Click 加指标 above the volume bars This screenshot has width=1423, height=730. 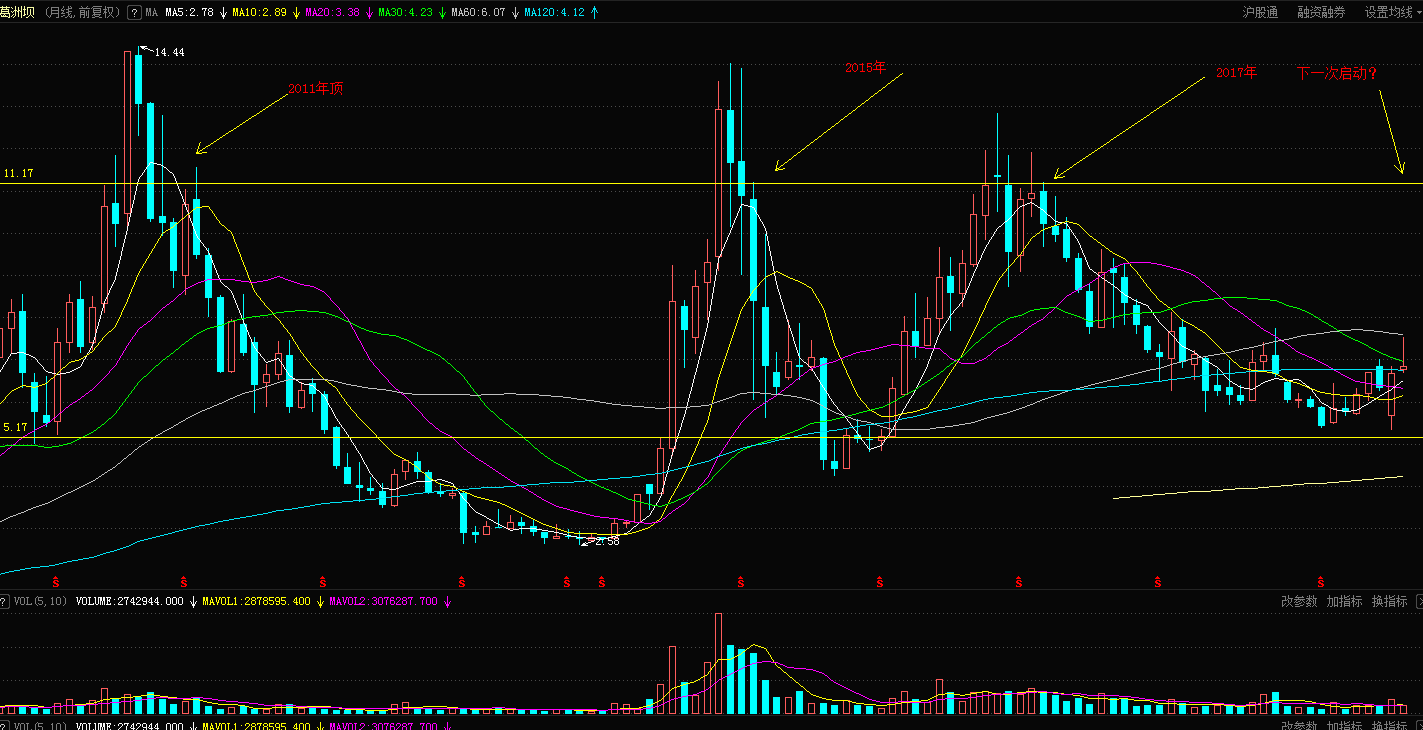click(1344, 601)
